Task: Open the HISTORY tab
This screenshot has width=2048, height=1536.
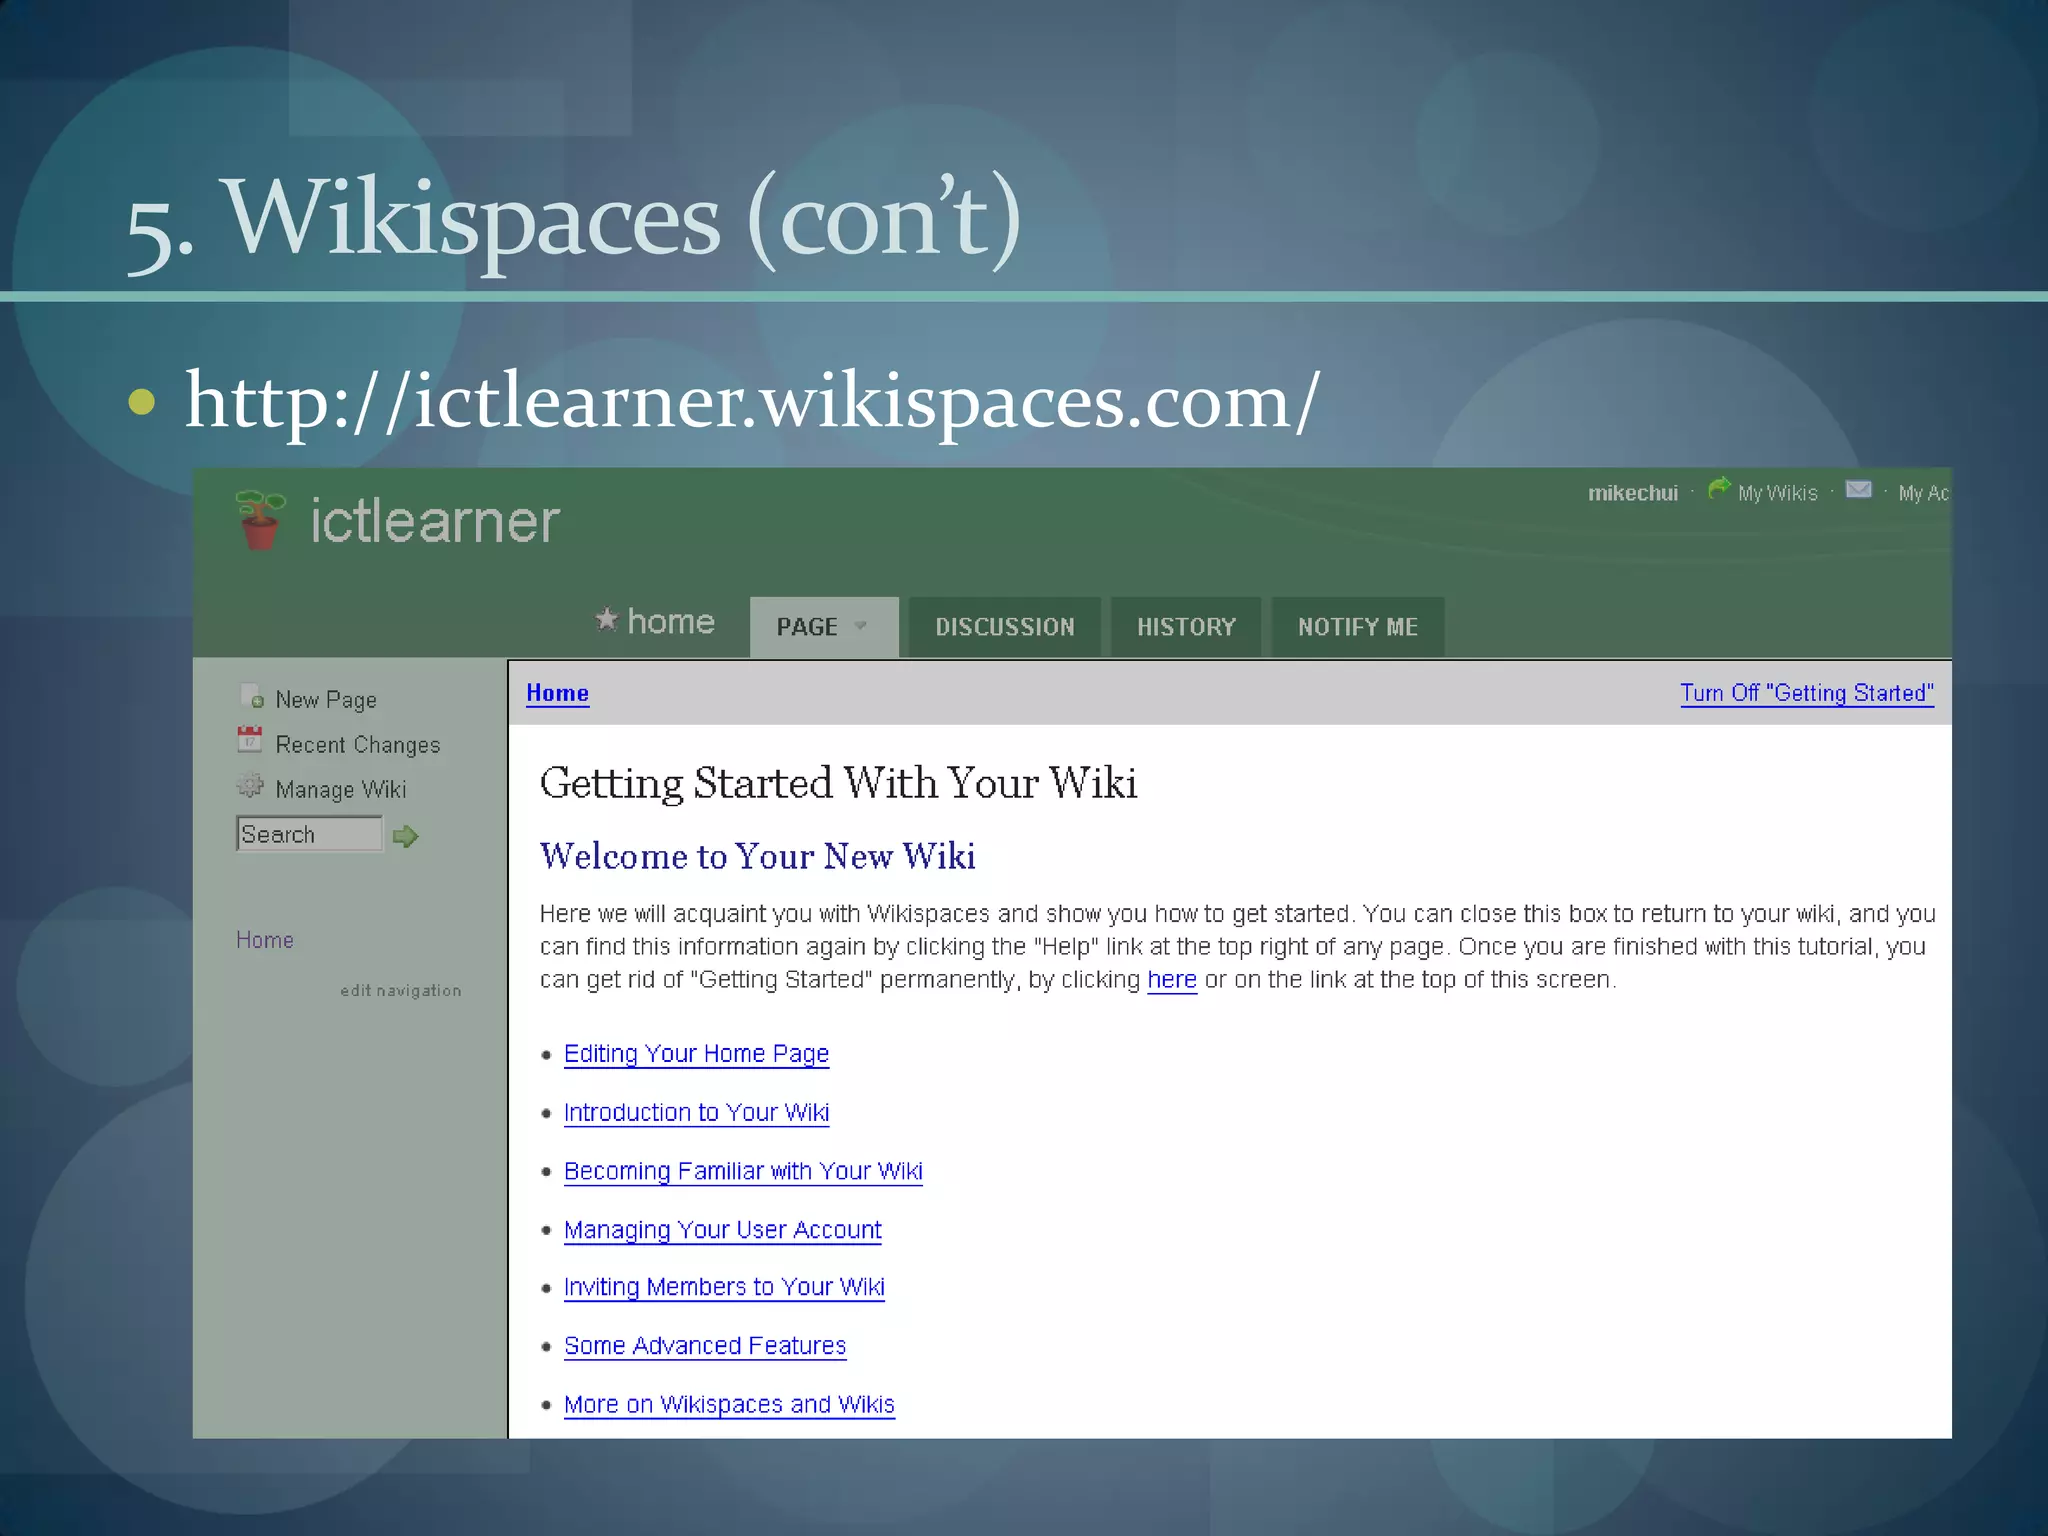Action: click(1186, 627)
